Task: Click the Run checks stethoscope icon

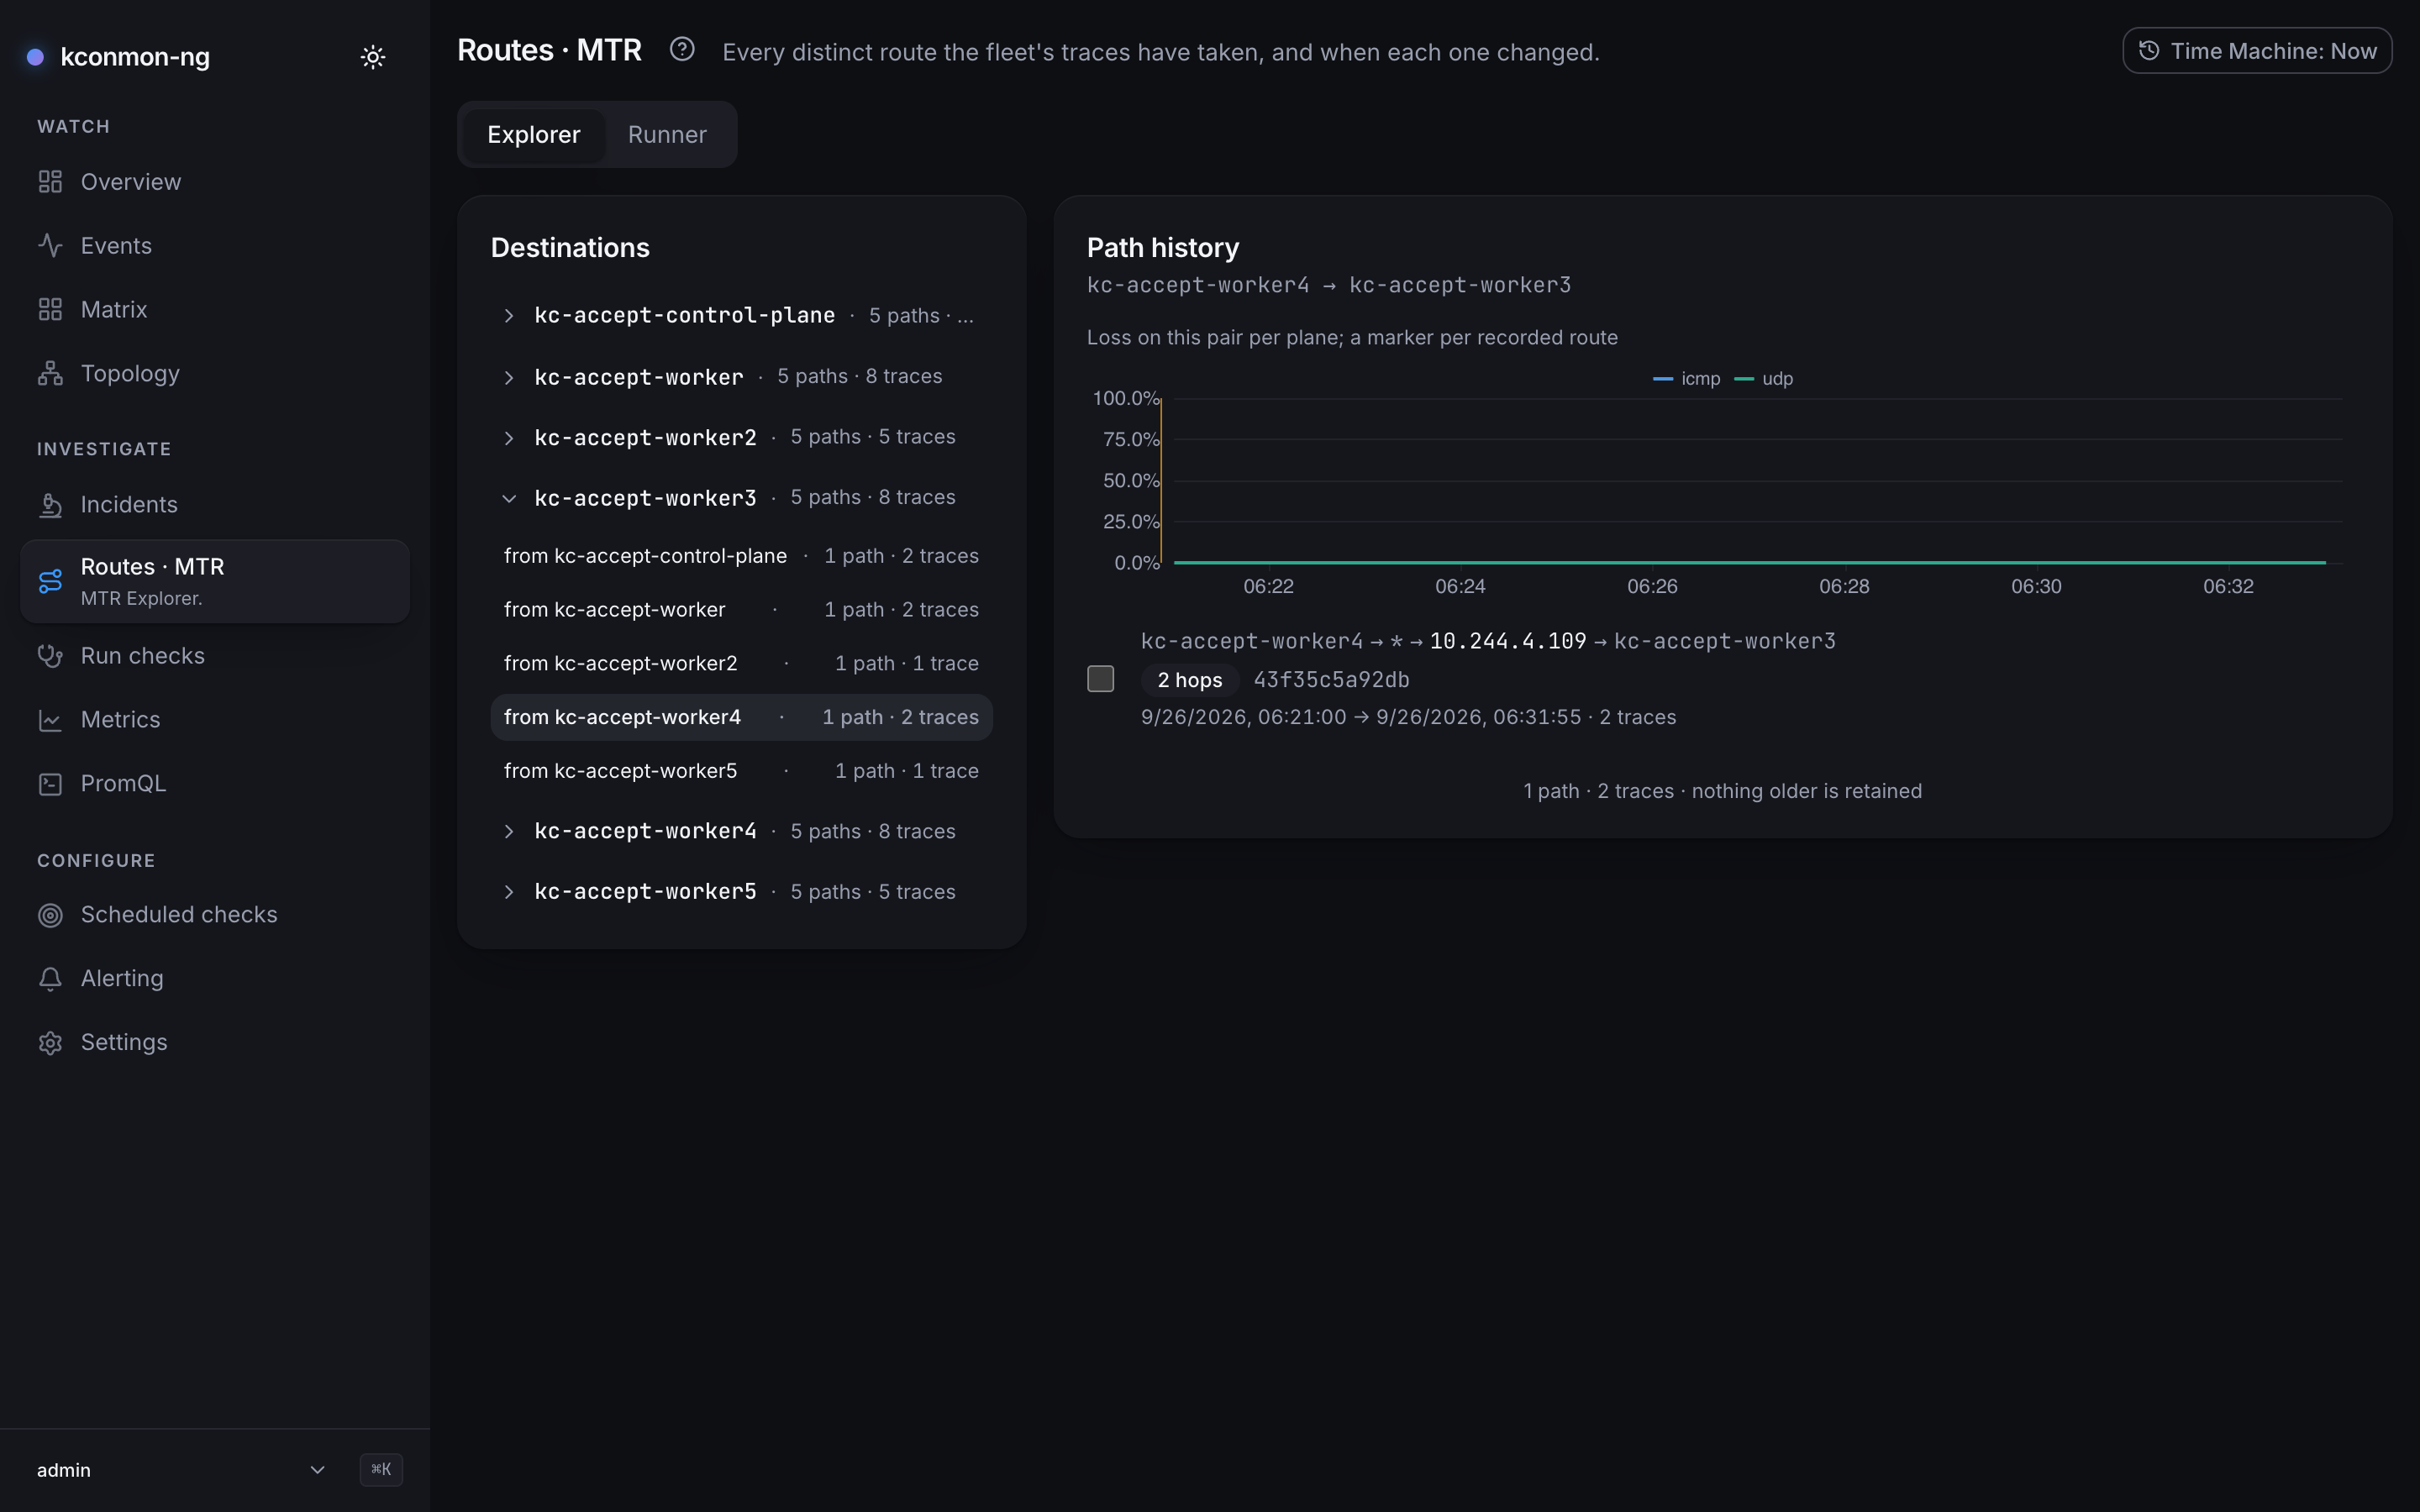Action: tap(50, 656)
